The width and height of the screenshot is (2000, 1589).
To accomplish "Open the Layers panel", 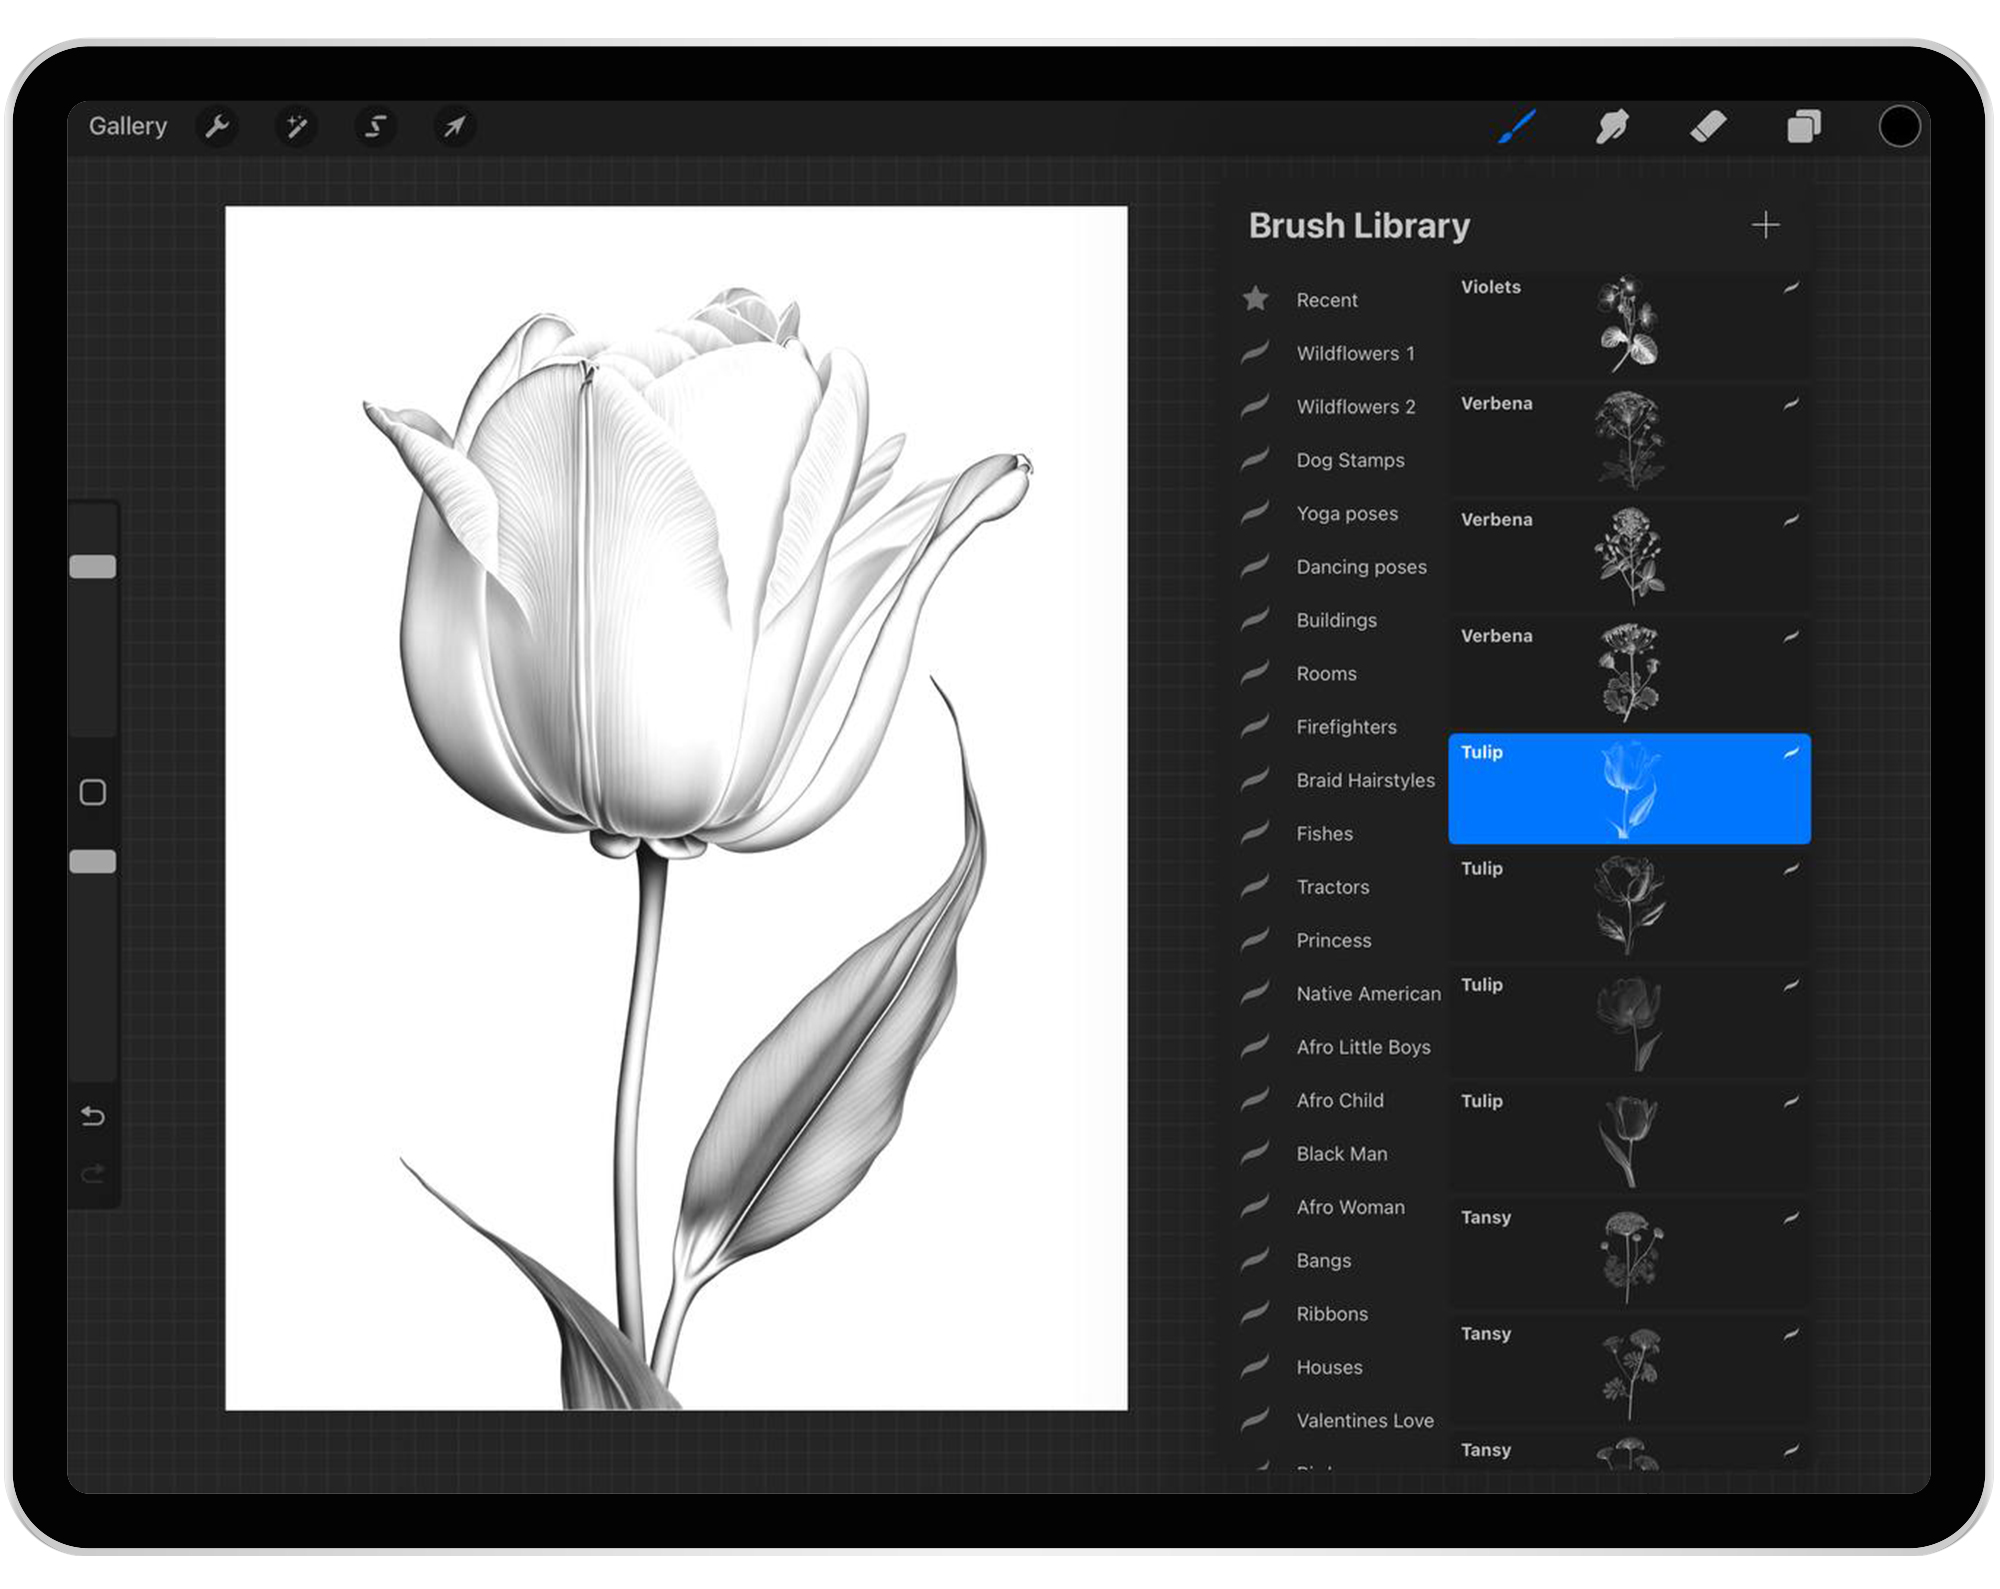I will (x=1803, y=126).
